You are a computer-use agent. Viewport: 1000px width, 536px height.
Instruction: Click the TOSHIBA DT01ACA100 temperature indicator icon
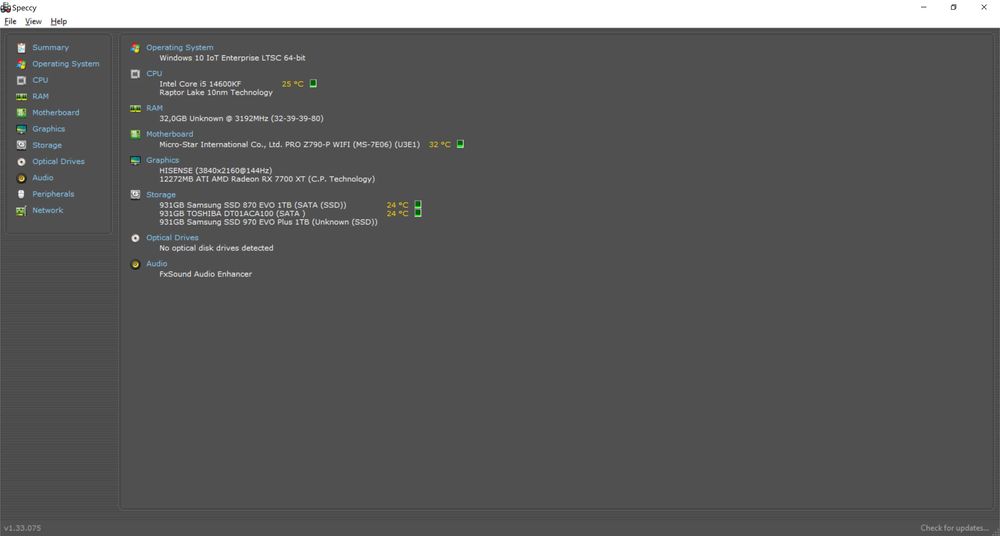click(418, 213)
